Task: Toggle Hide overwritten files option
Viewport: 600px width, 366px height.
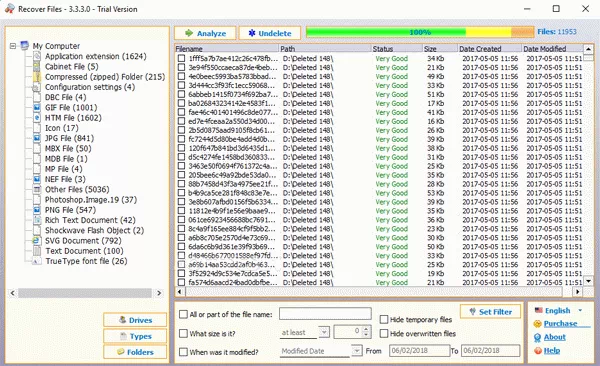Action: [384, 333]
